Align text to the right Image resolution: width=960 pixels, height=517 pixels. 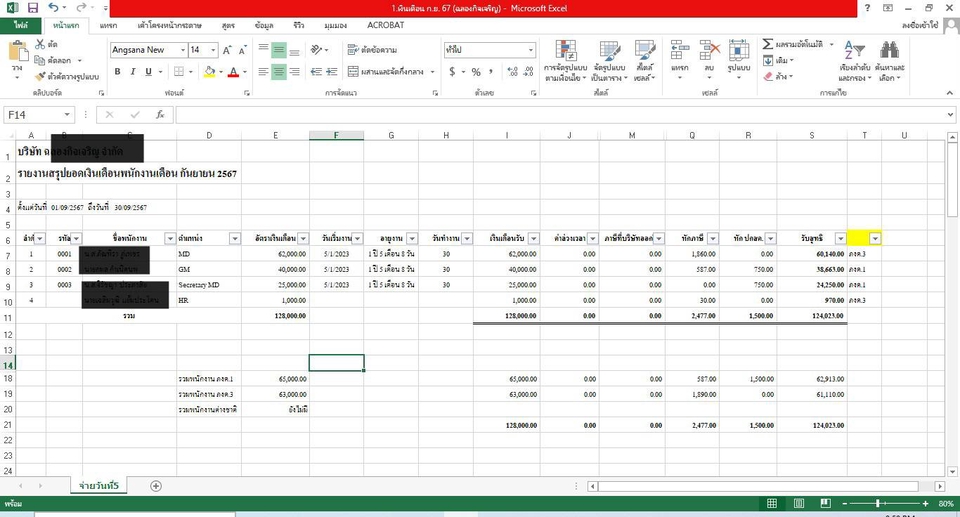[294, 72]
